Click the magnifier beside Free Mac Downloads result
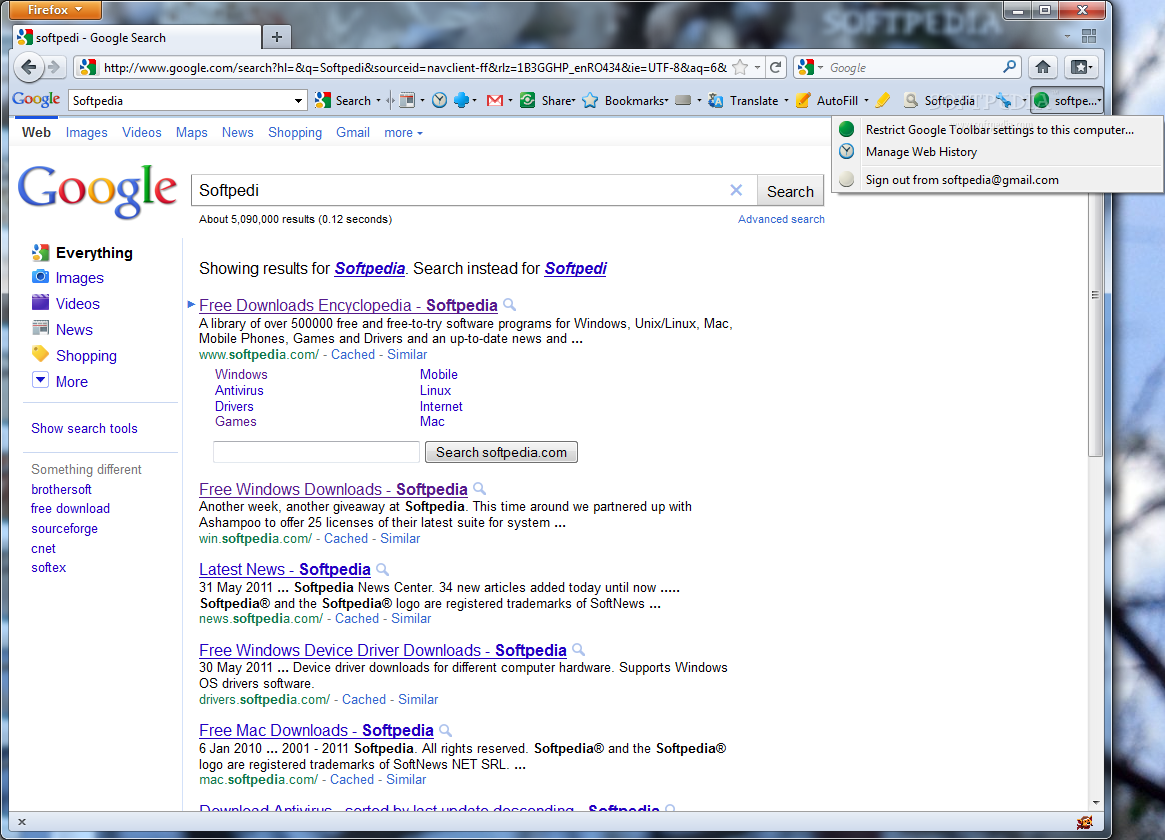This screenshot has width=1165, height=840. [446, 731]
